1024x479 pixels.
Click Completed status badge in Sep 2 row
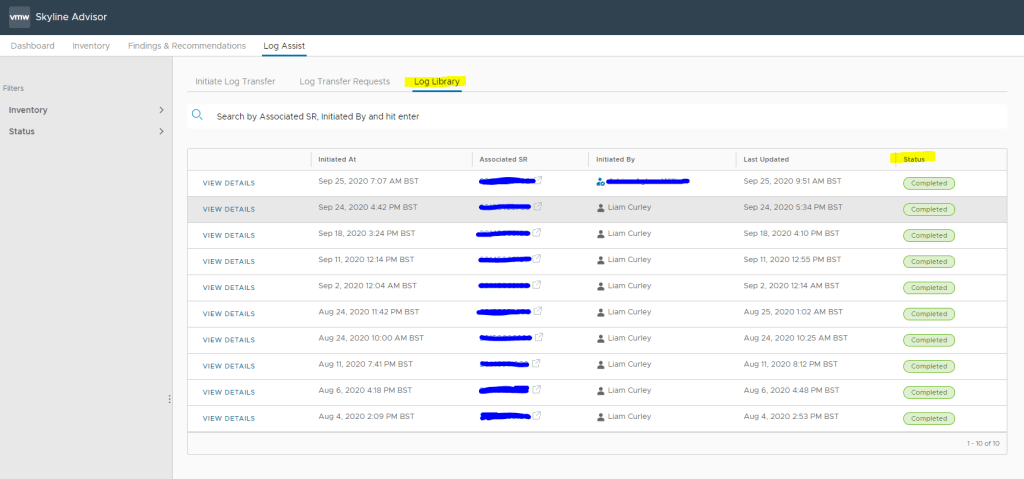coord(928,288)
